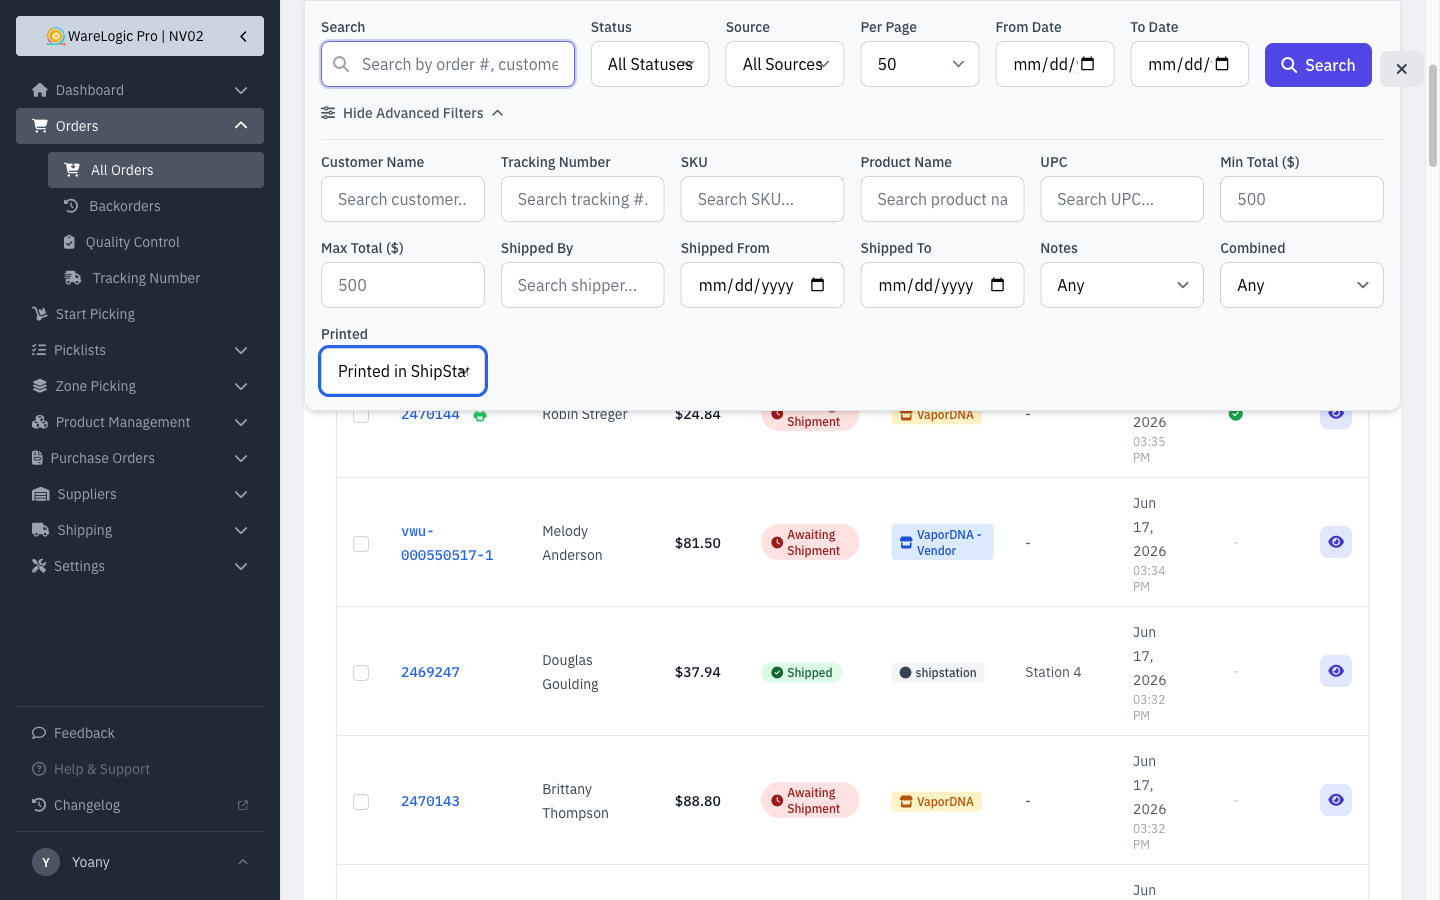Open the Feedback item
The height and width of the screenshot is (900, 1440).
(140, 733)
